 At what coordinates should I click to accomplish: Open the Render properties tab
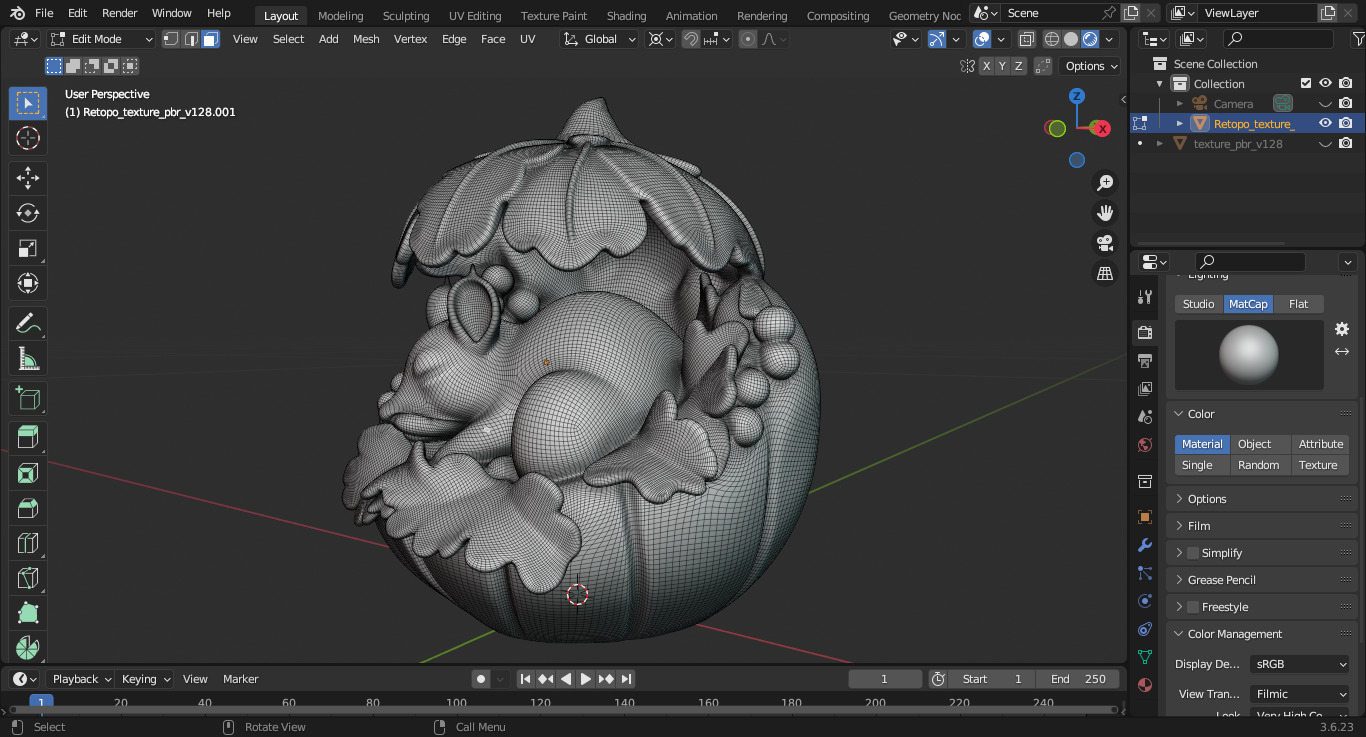pyautogui.click(x=1145, y=332)
